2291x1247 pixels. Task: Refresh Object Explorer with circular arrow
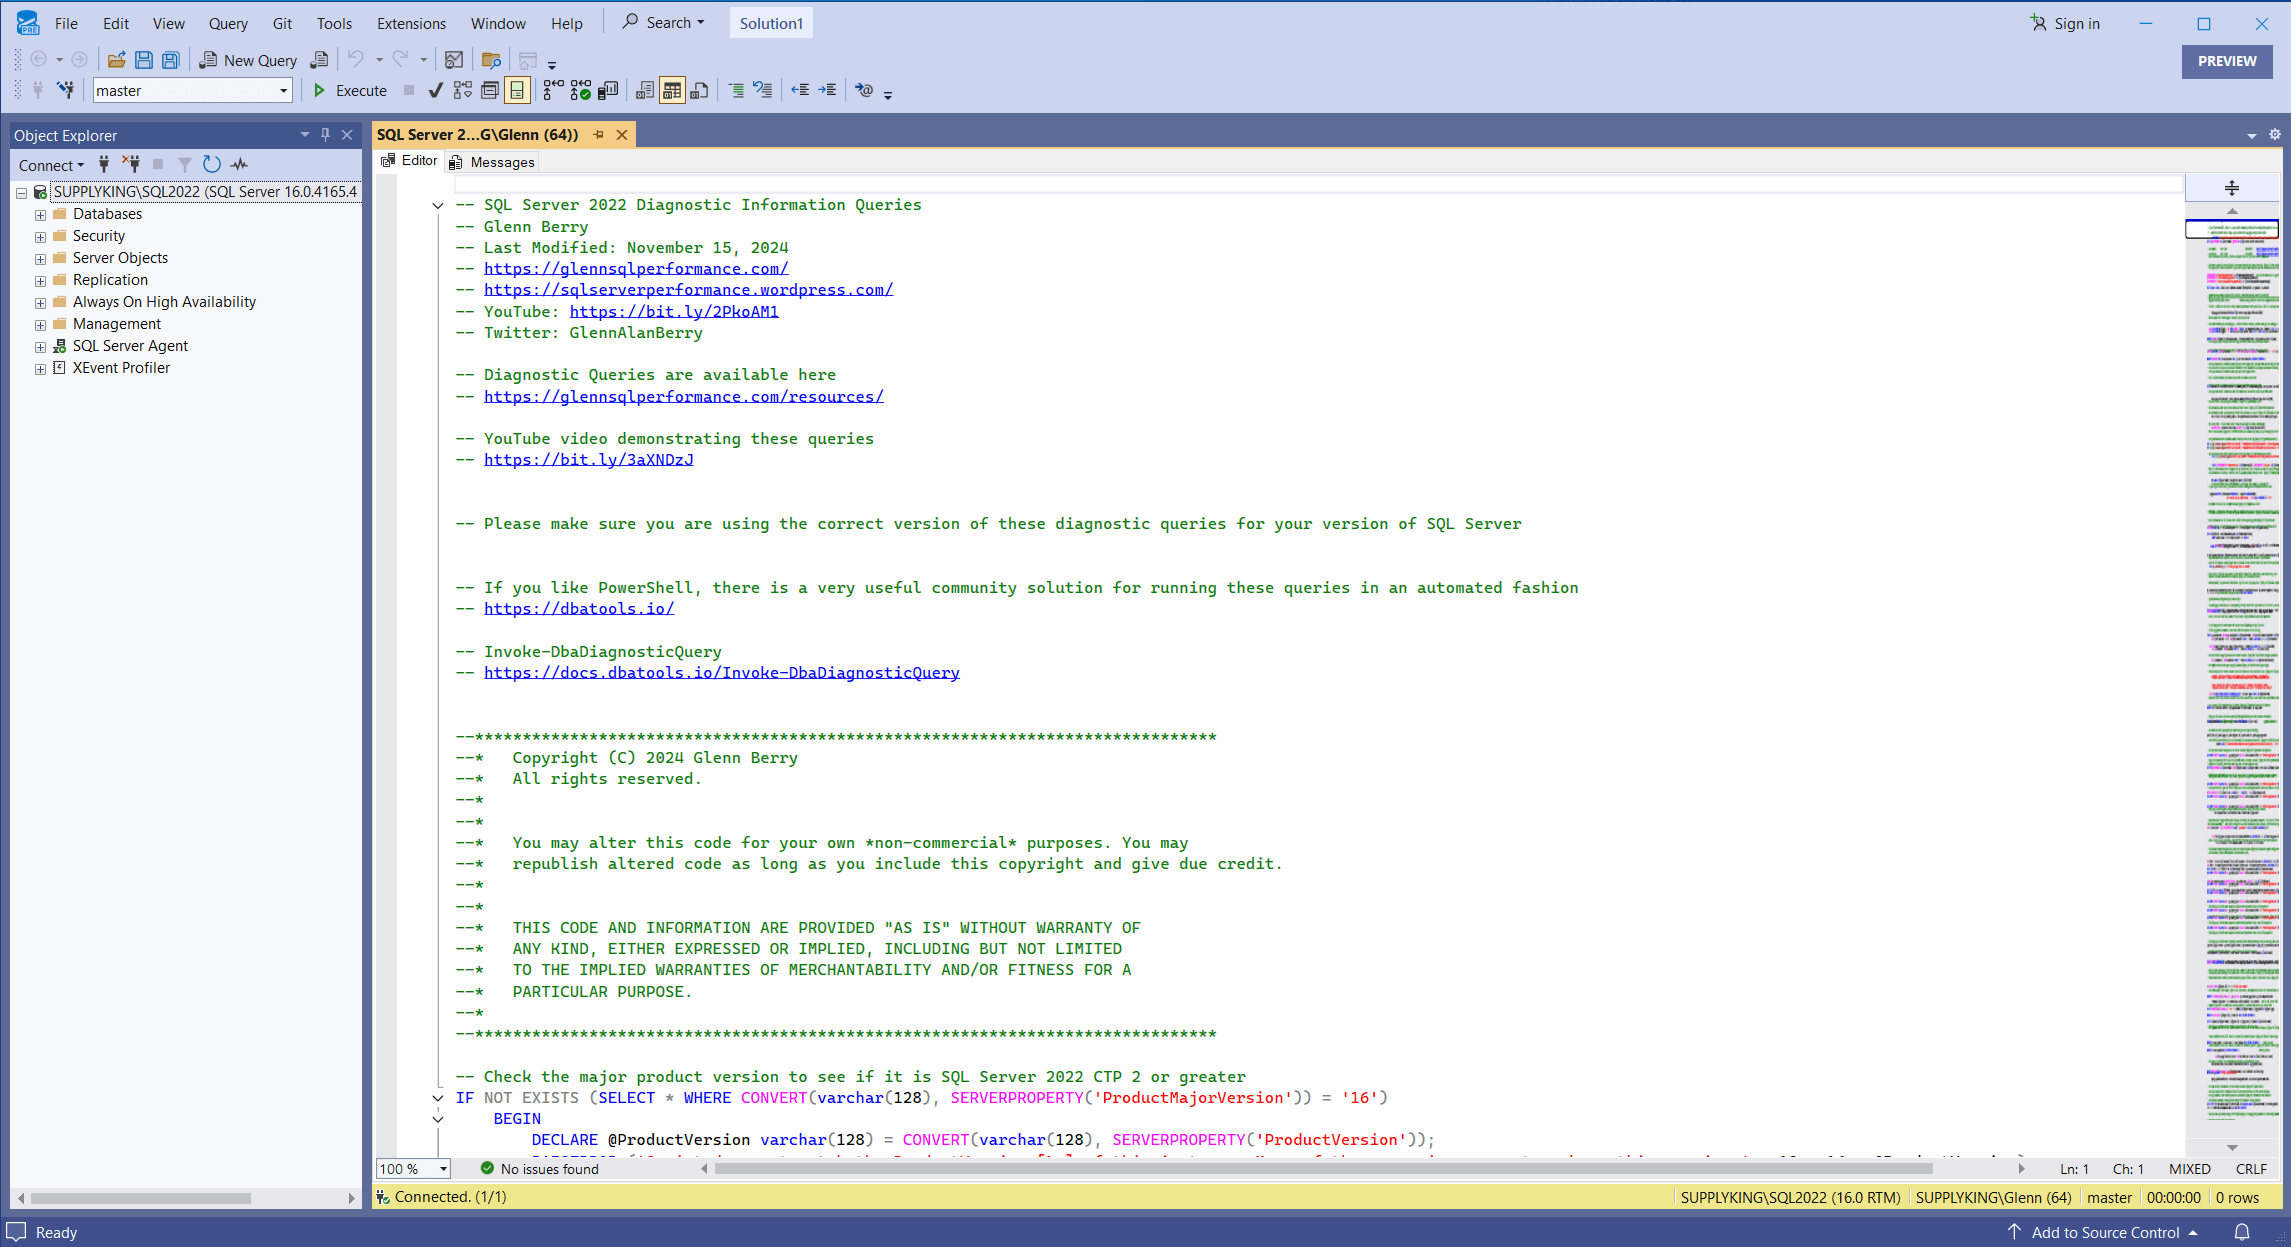point(211,164)
